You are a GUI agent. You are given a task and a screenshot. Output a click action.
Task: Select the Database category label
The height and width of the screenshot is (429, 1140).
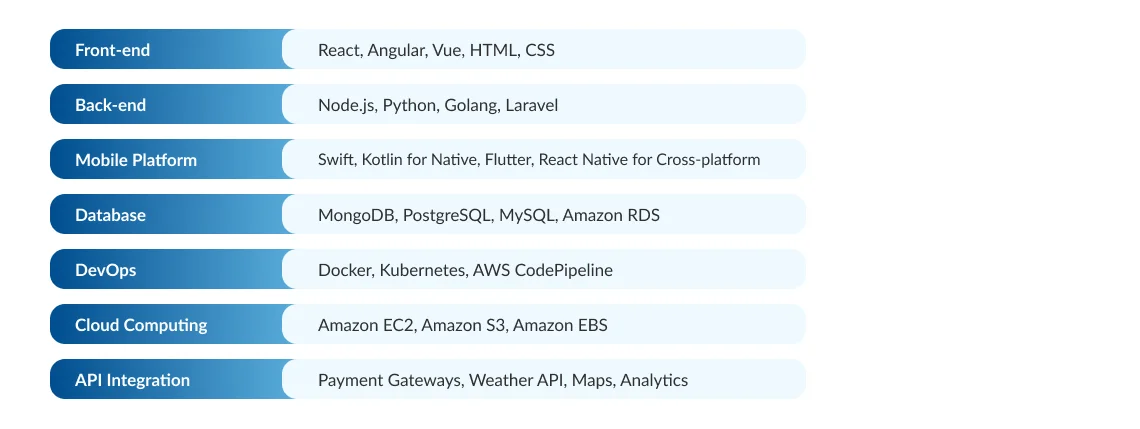pos(110,215)
